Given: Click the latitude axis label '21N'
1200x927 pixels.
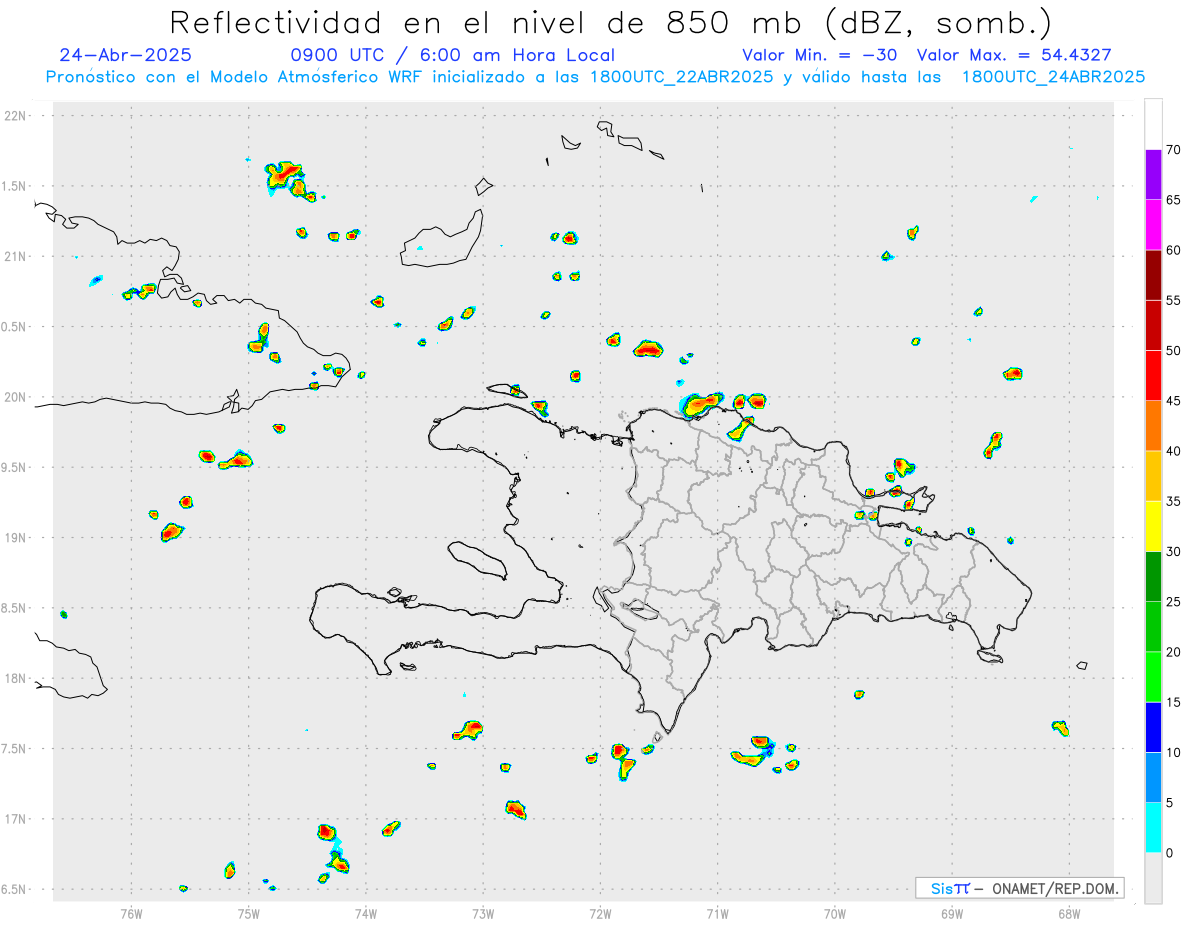Looking at the screenshot, I should click(17, 257).
